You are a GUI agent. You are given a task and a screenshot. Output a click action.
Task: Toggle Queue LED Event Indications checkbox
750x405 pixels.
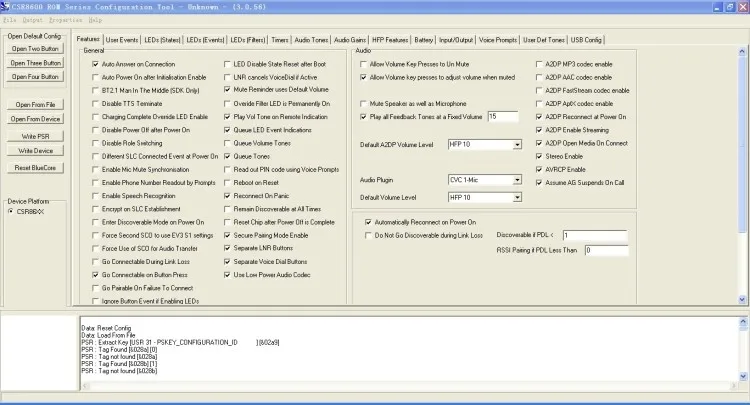click(x=227, y=130)
